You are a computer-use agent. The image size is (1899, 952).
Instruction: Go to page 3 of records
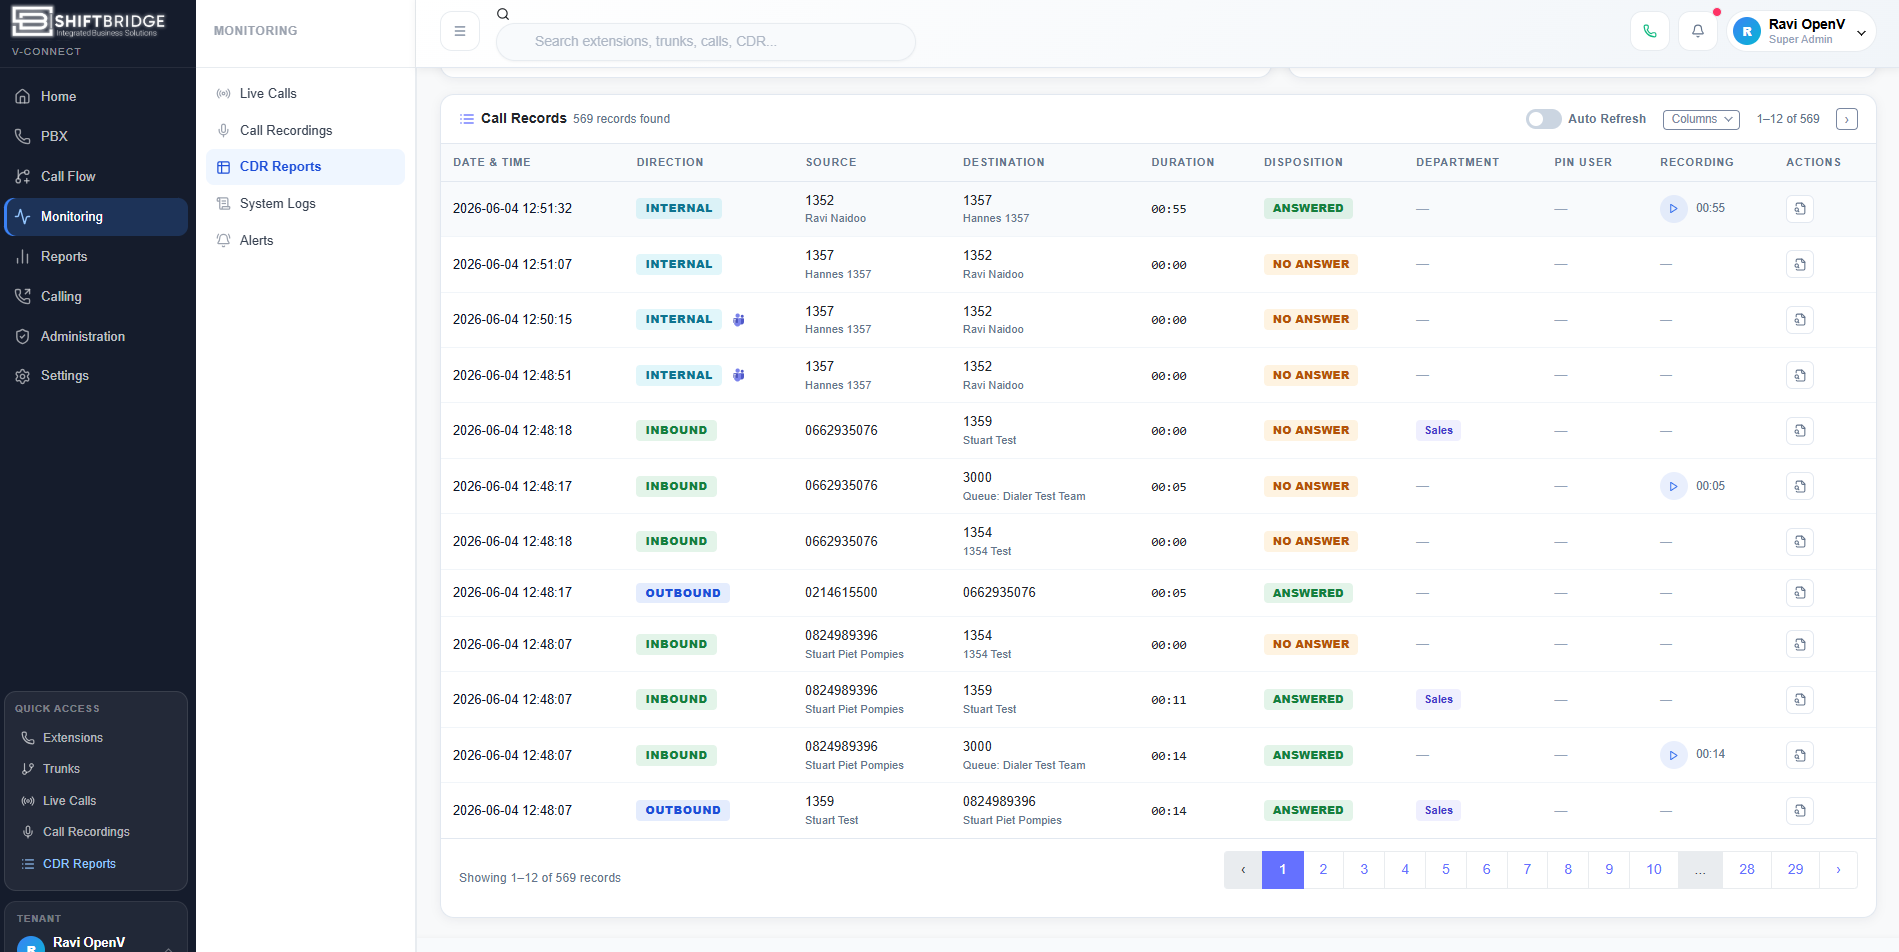pyautogui.click(x=1364, y=869)
